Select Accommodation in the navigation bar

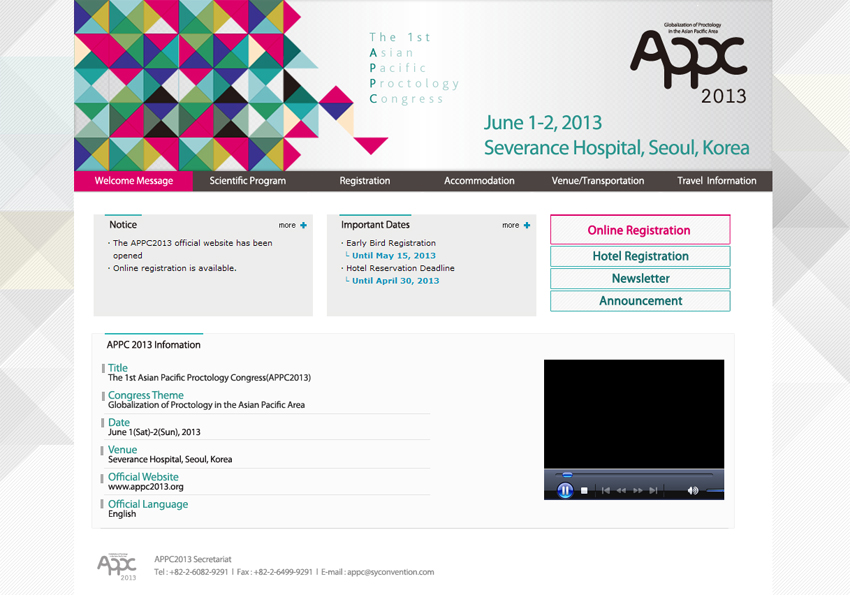pos(479,181)
